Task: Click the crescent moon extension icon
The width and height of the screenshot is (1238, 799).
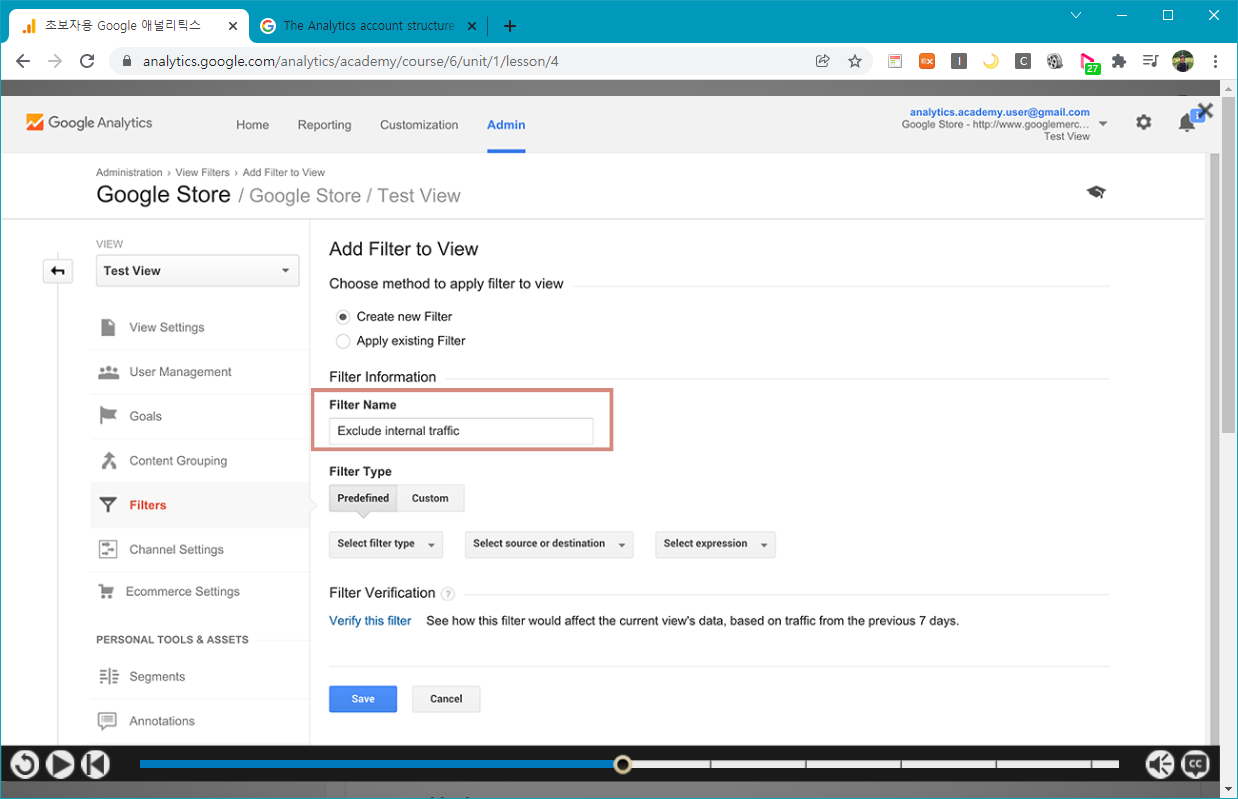Action: point(991,61)
